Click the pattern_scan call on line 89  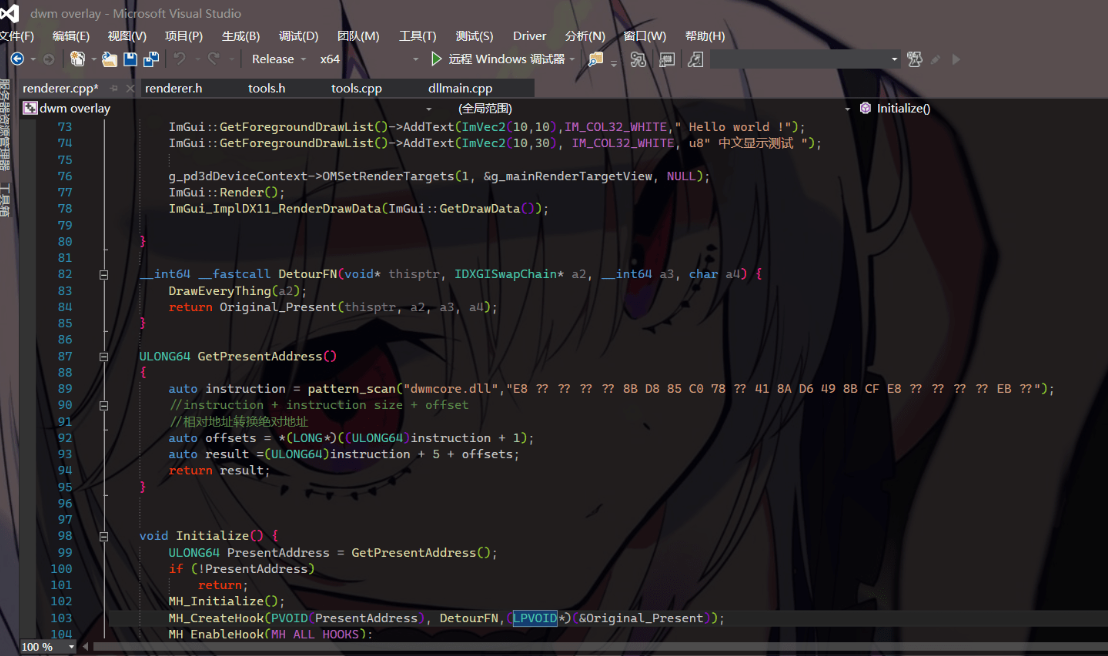[351, 389]
